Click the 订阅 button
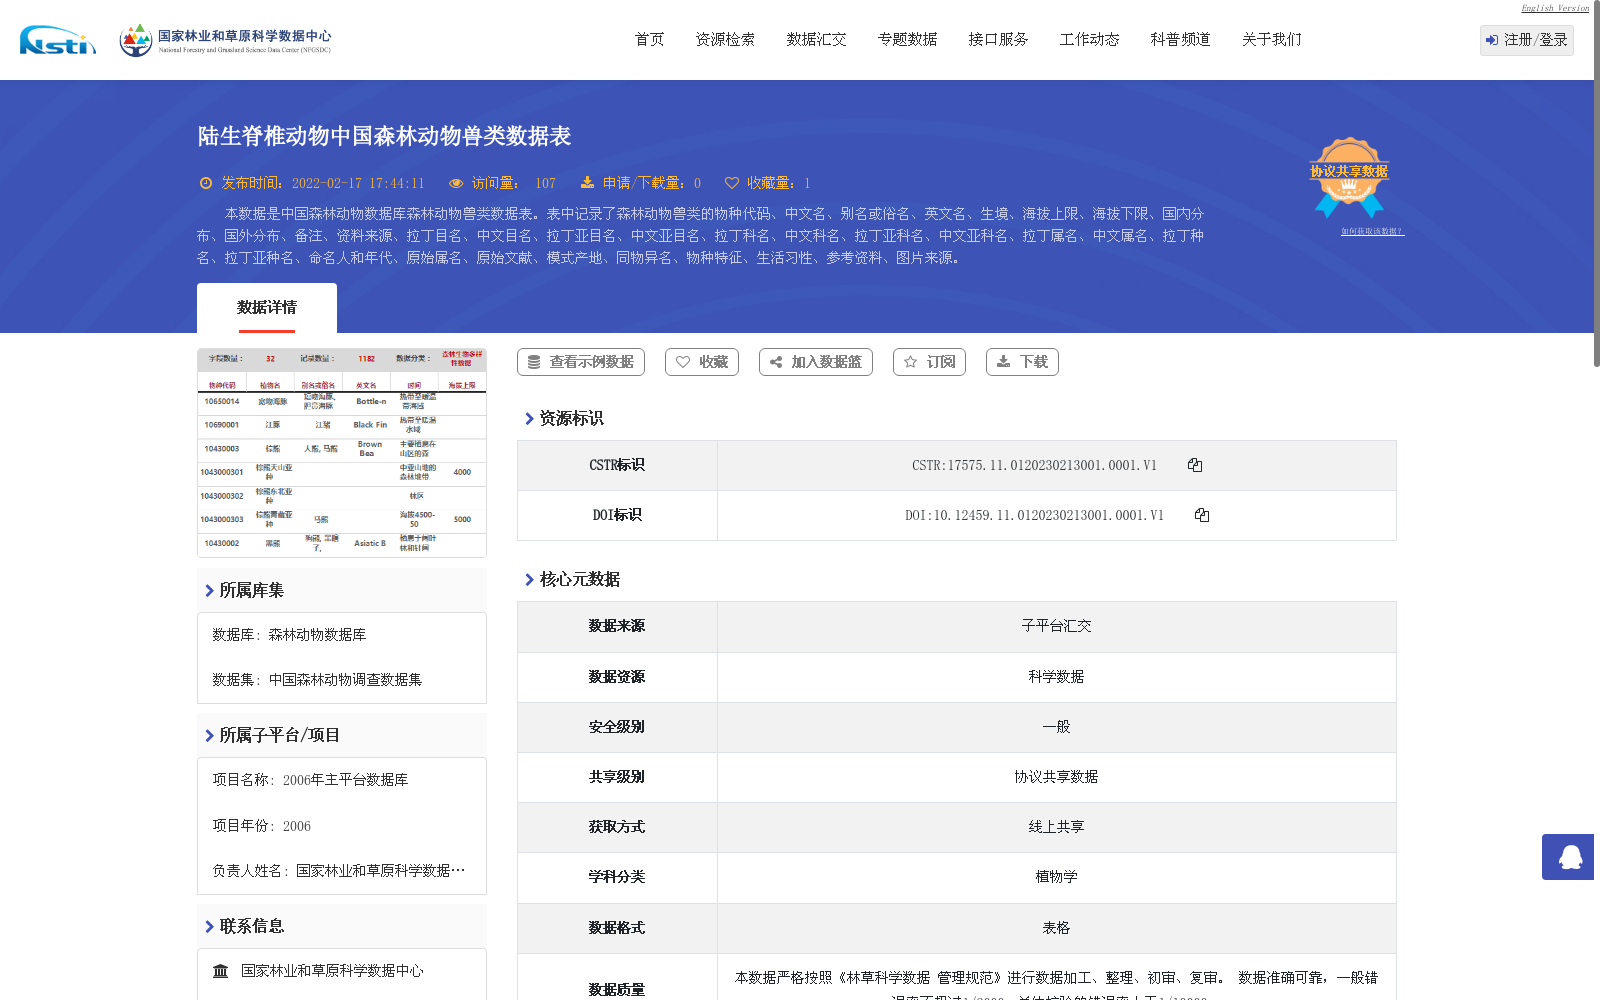This screenshot has height=1000, width=1600. (x=929, y=362)
